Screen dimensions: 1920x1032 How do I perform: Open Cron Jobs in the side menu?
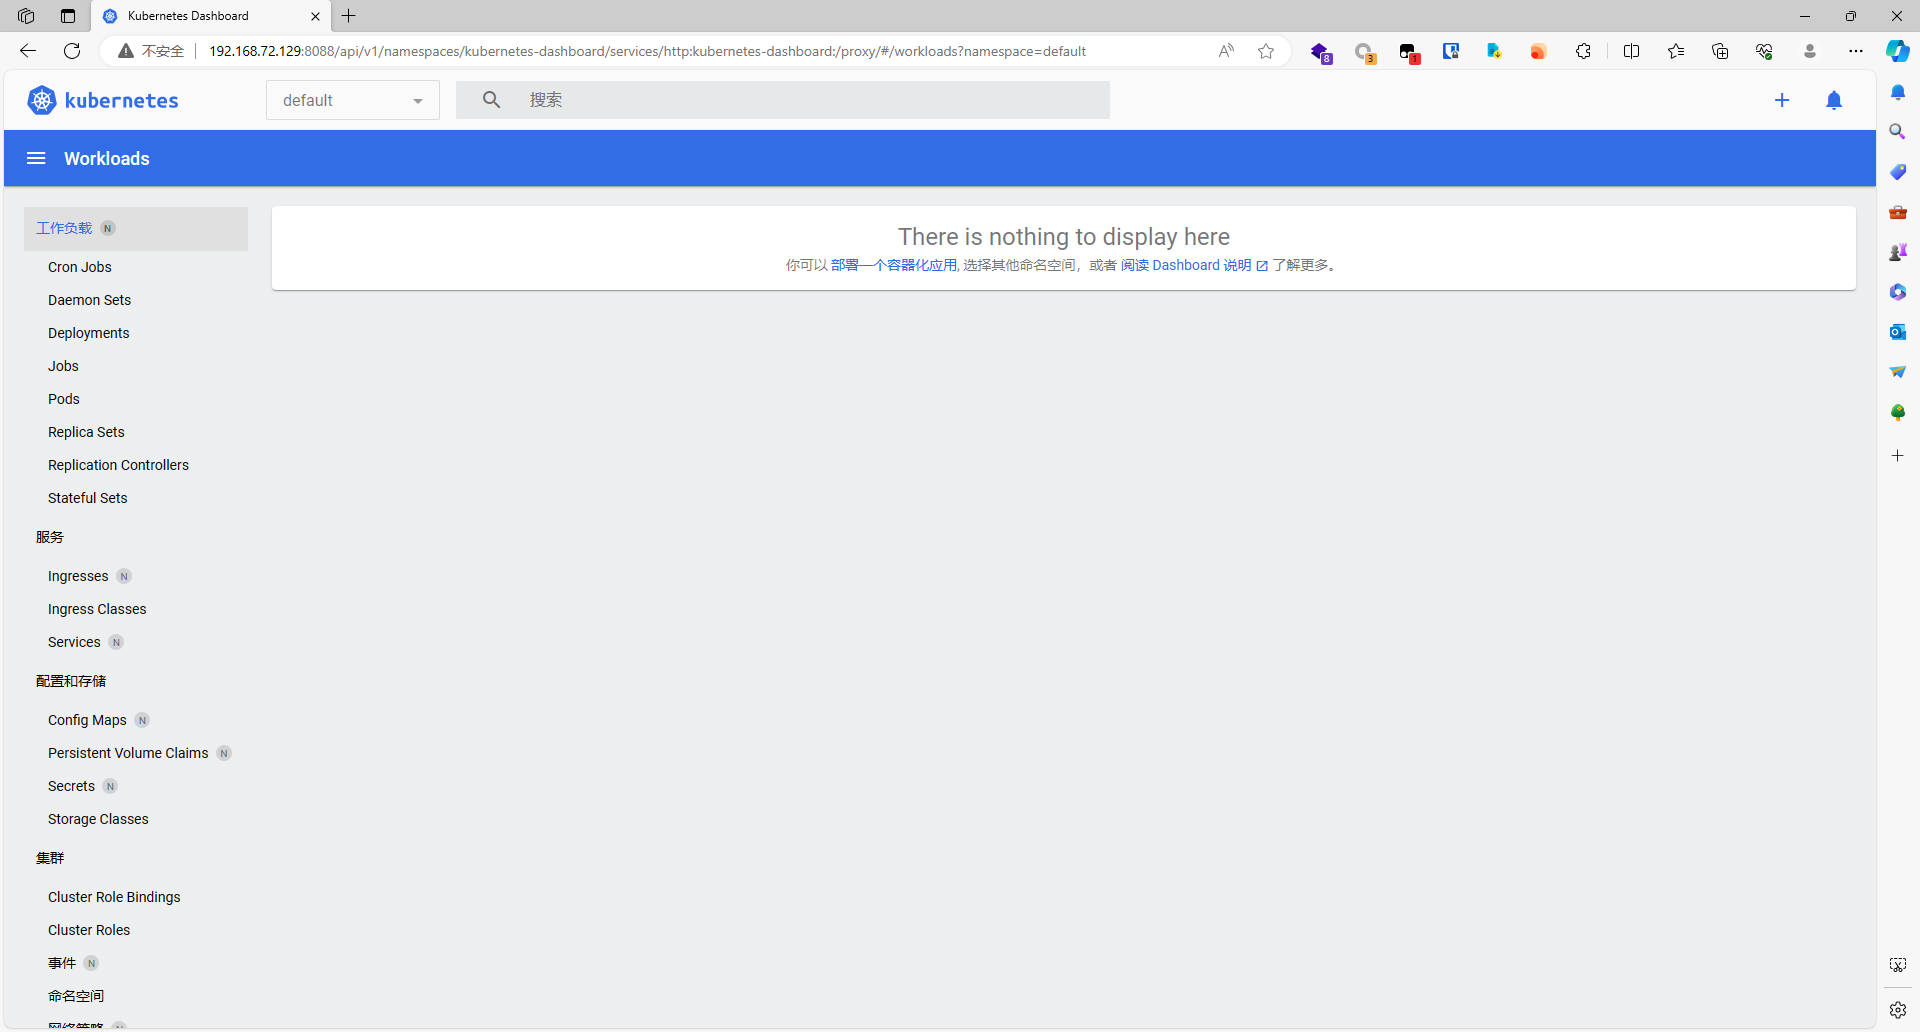point(80,267)
